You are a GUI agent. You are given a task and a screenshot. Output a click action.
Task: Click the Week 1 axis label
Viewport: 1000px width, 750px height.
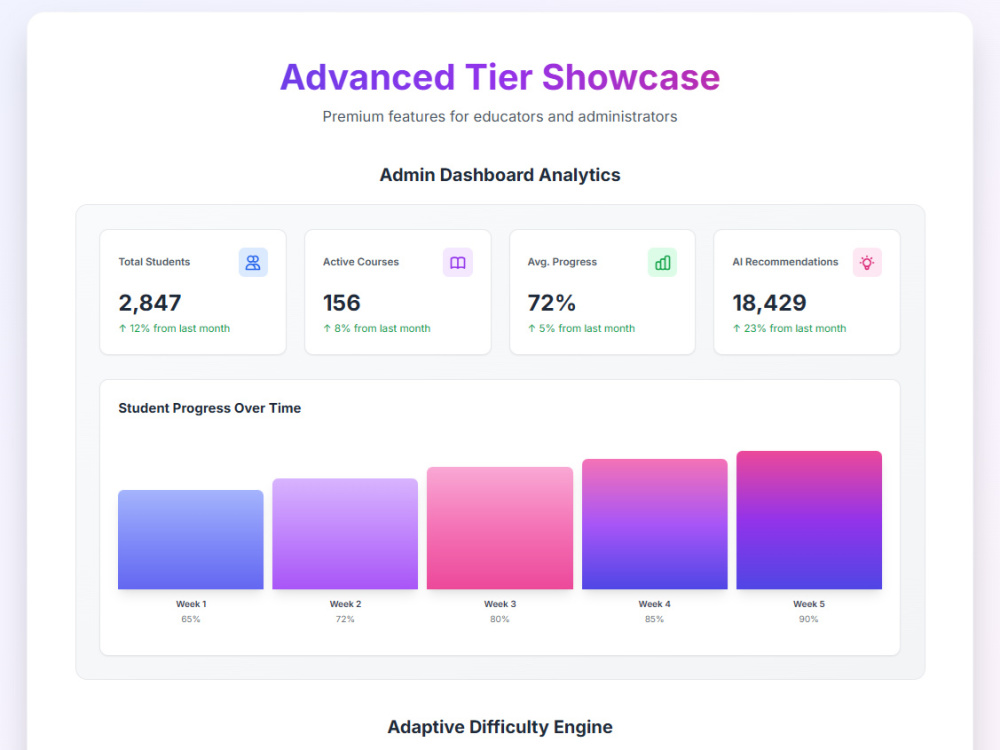(191, 604)
